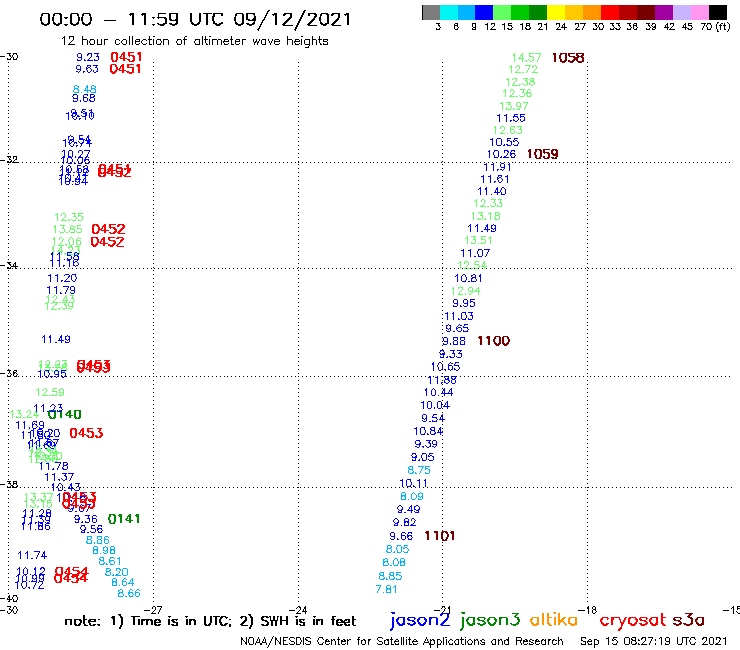Click the s3a time label 1058
Viewport: 740px width, 650px height.
pos(568,58)
